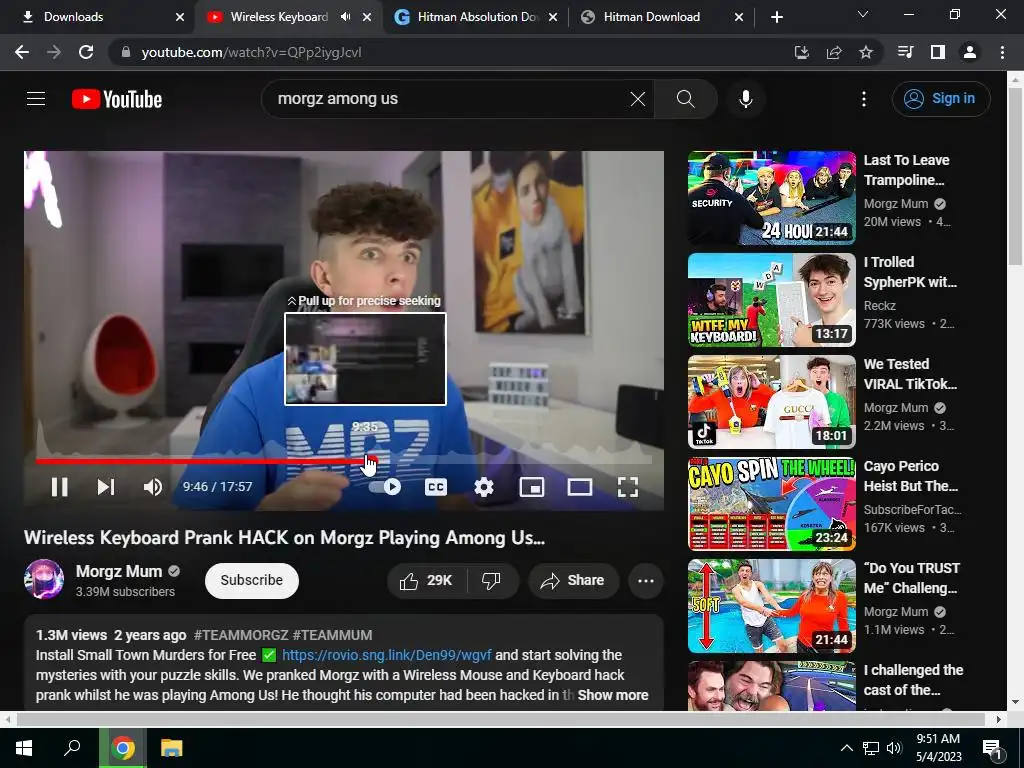The height and width of the screenshot is (768, 1024).
Task: Turn on closed captions
Action: tap(436, 487)
